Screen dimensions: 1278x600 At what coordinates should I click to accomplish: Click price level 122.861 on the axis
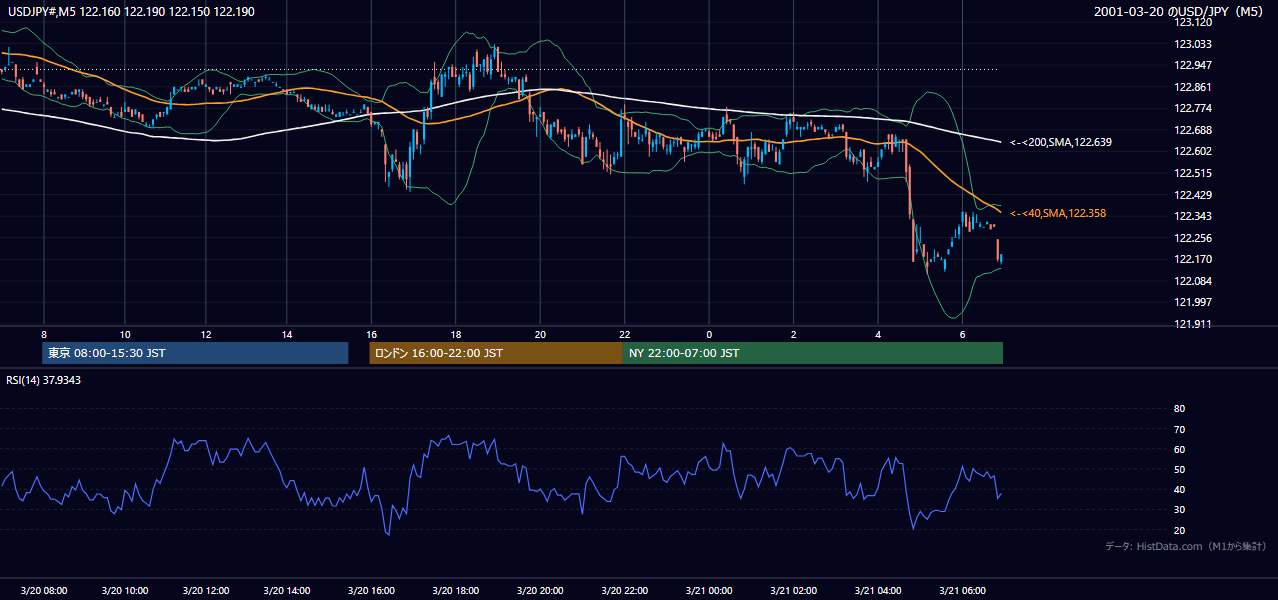[x=1193, y=87]
